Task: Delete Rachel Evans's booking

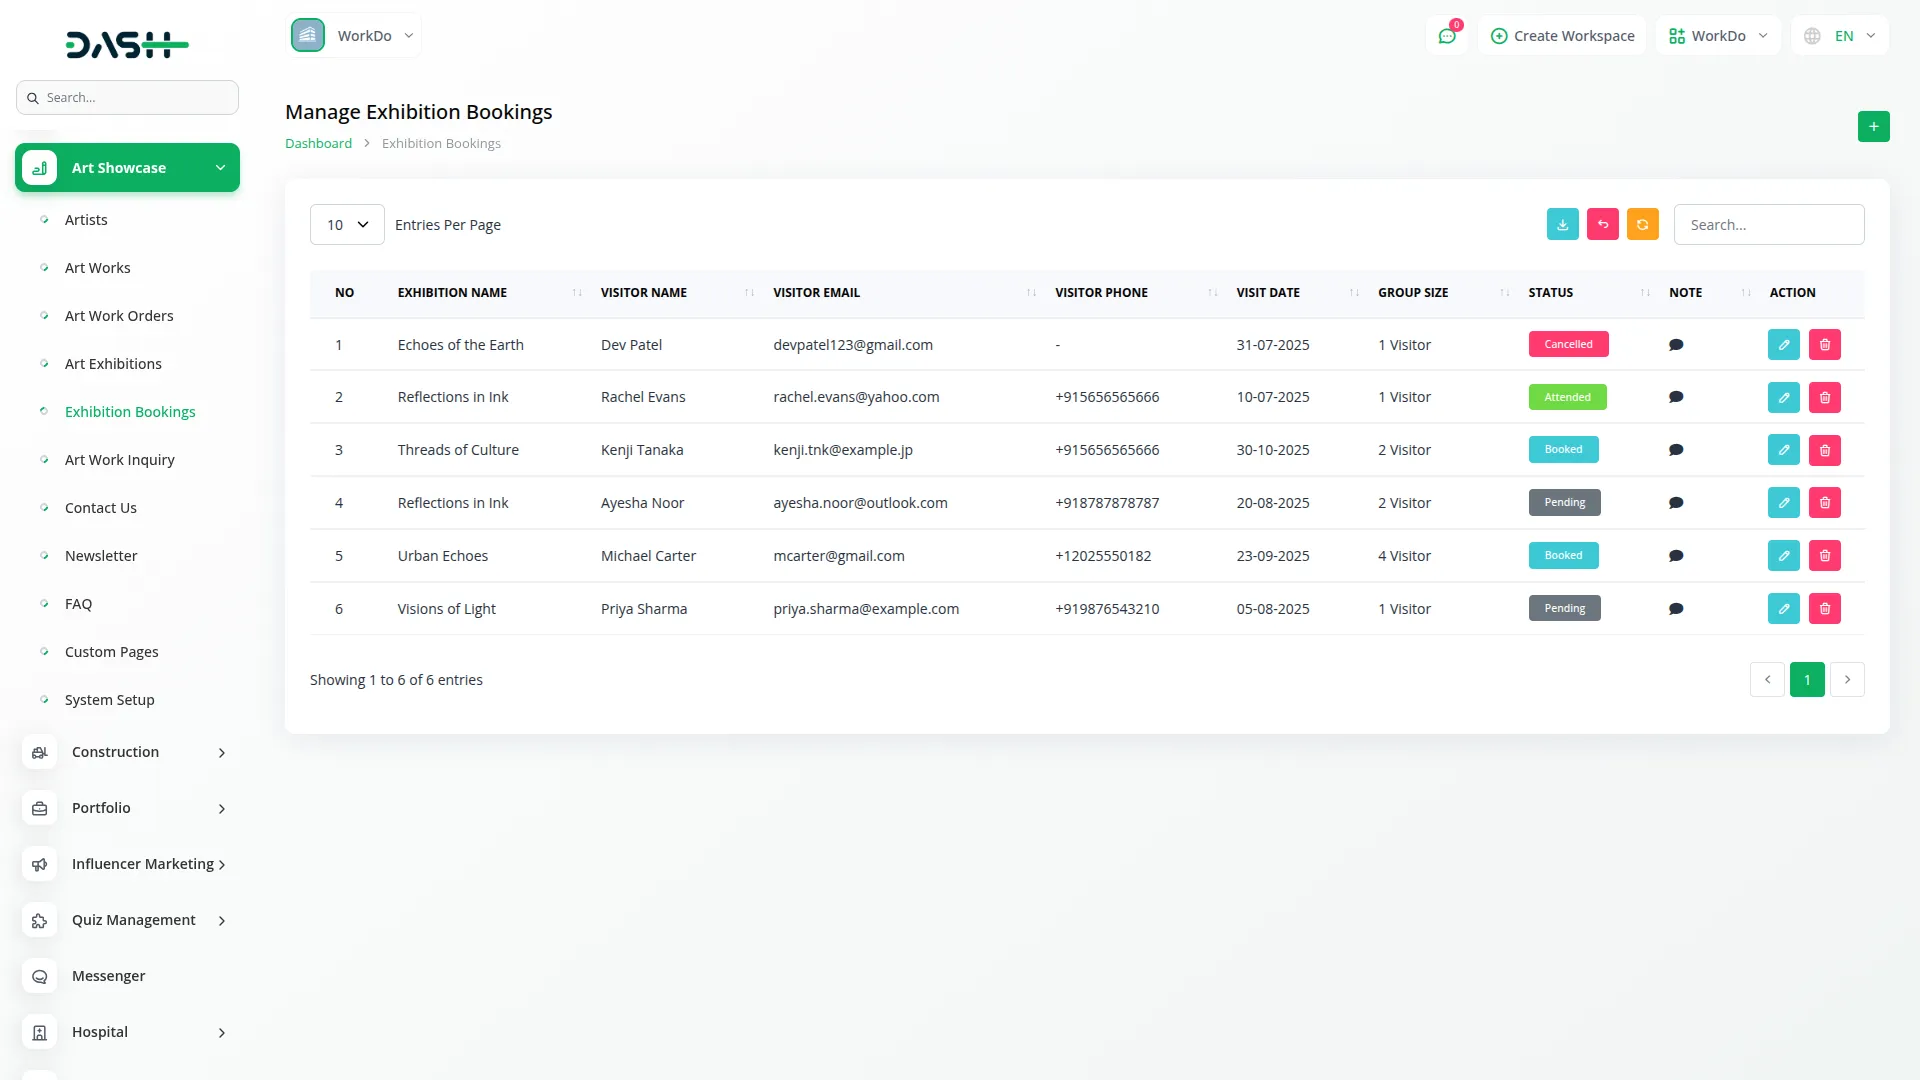Action: click(1824, 398)
